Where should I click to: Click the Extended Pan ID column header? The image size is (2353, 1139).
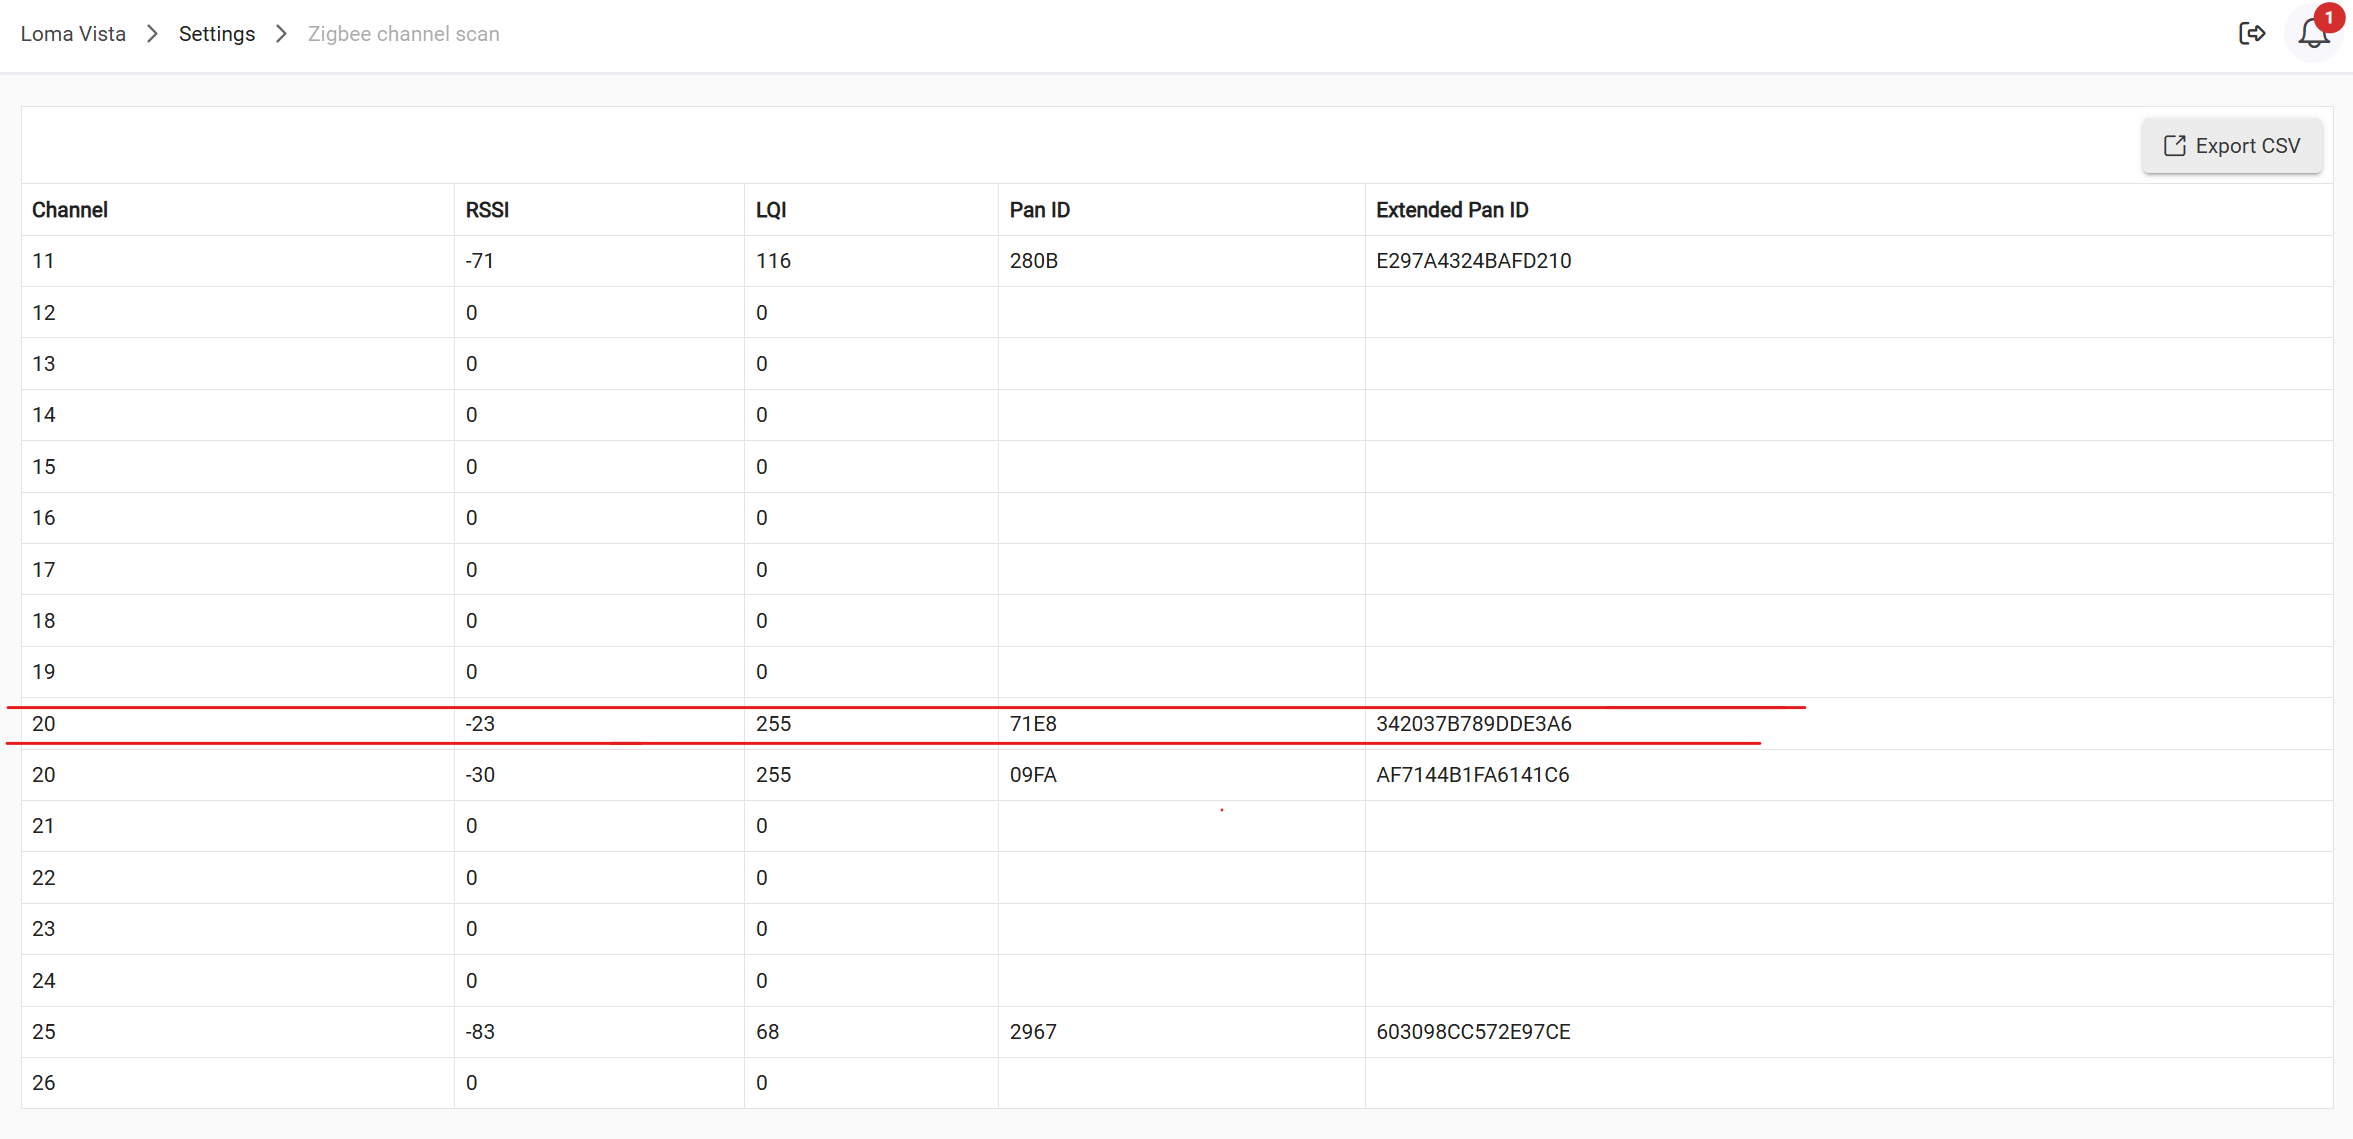pos(1451,210)
